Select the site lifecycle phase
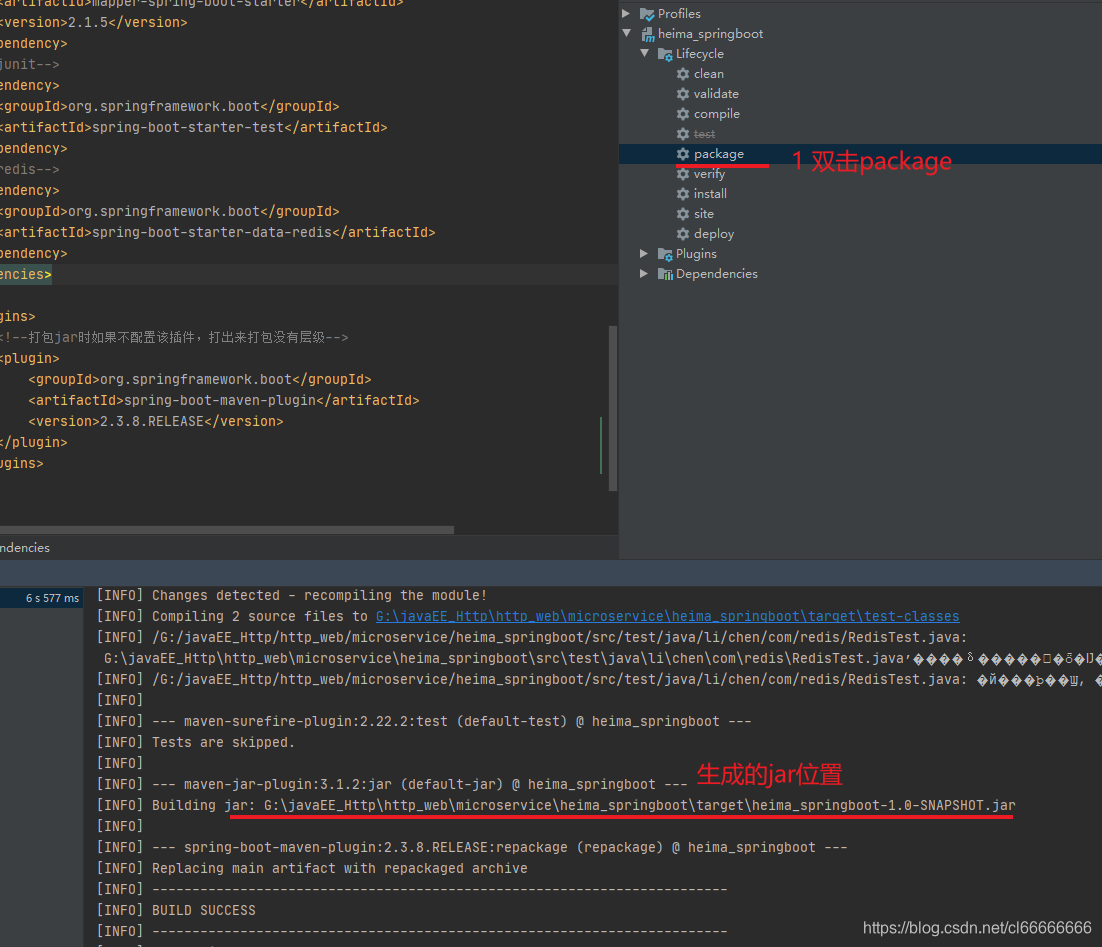The image size is (1102, 947). [x=704, y=214]
